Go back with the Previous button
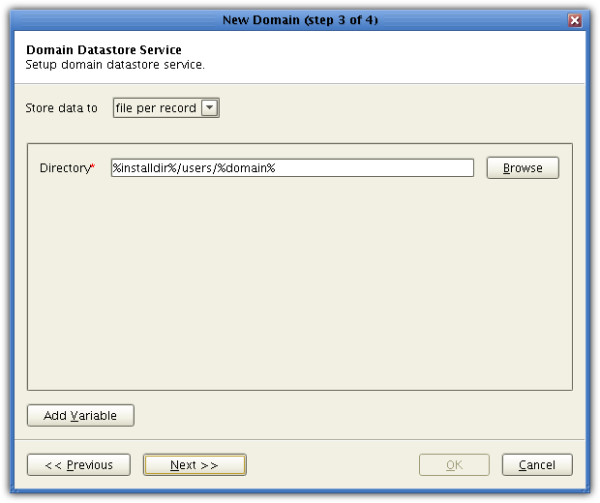This screenshot has height=503, width=600. point(79,465)
